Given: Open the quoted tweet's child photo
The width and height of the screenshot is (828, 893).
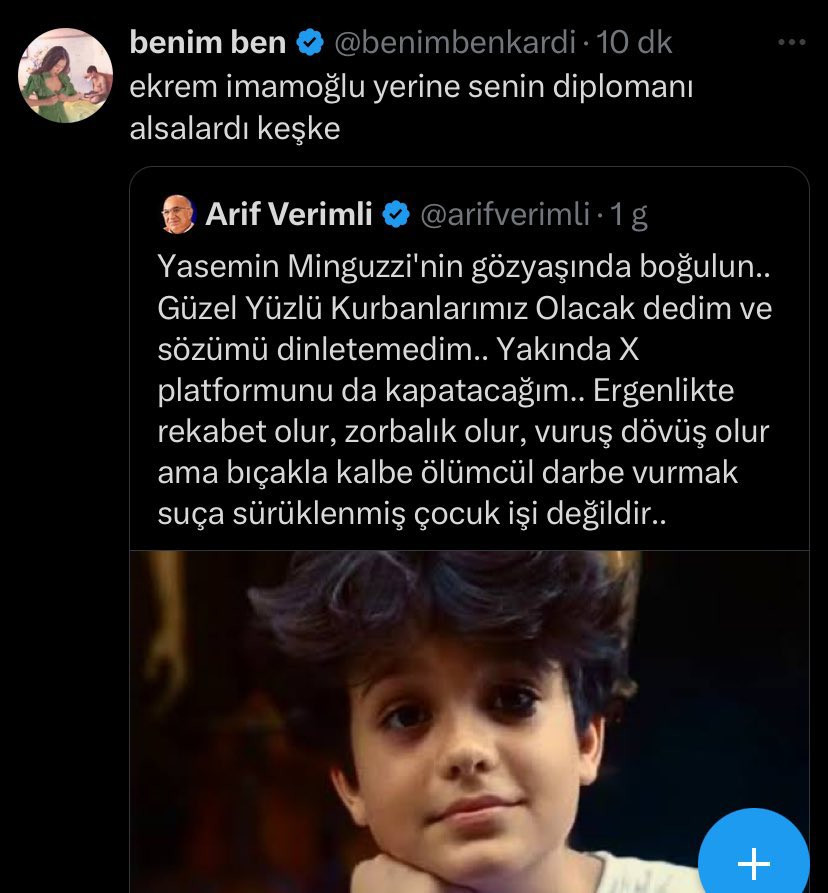Looking at the screenshot, I should click(x=469, y=722).
